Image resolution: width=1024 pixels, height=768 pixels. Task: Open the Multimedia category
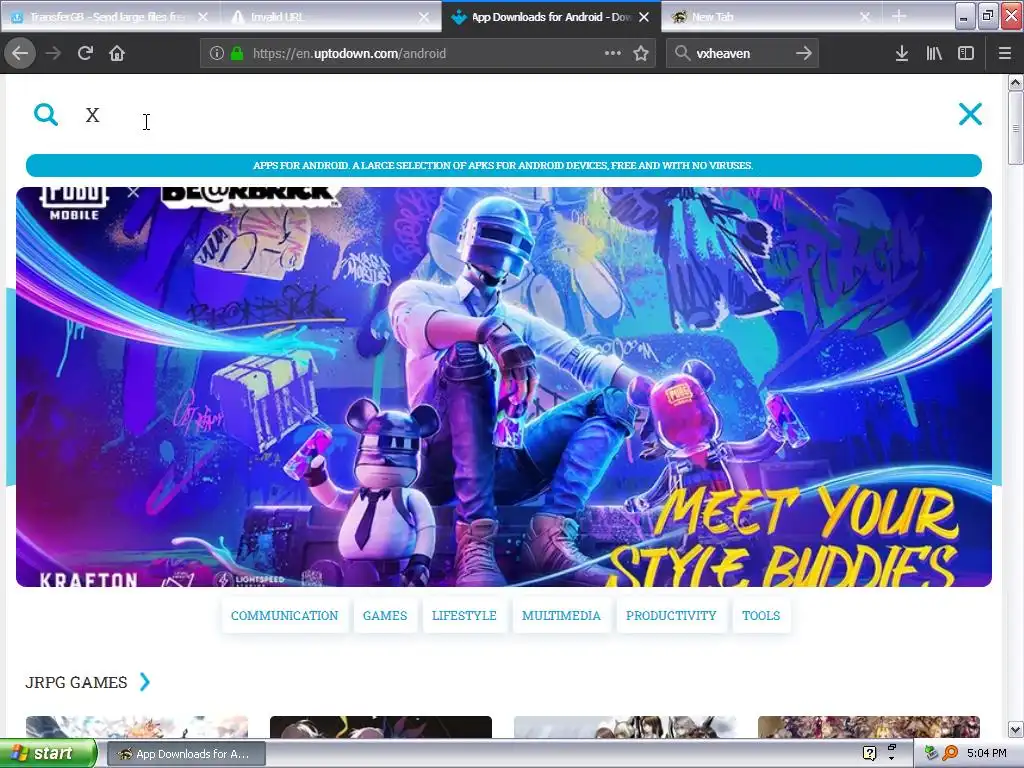561,616
